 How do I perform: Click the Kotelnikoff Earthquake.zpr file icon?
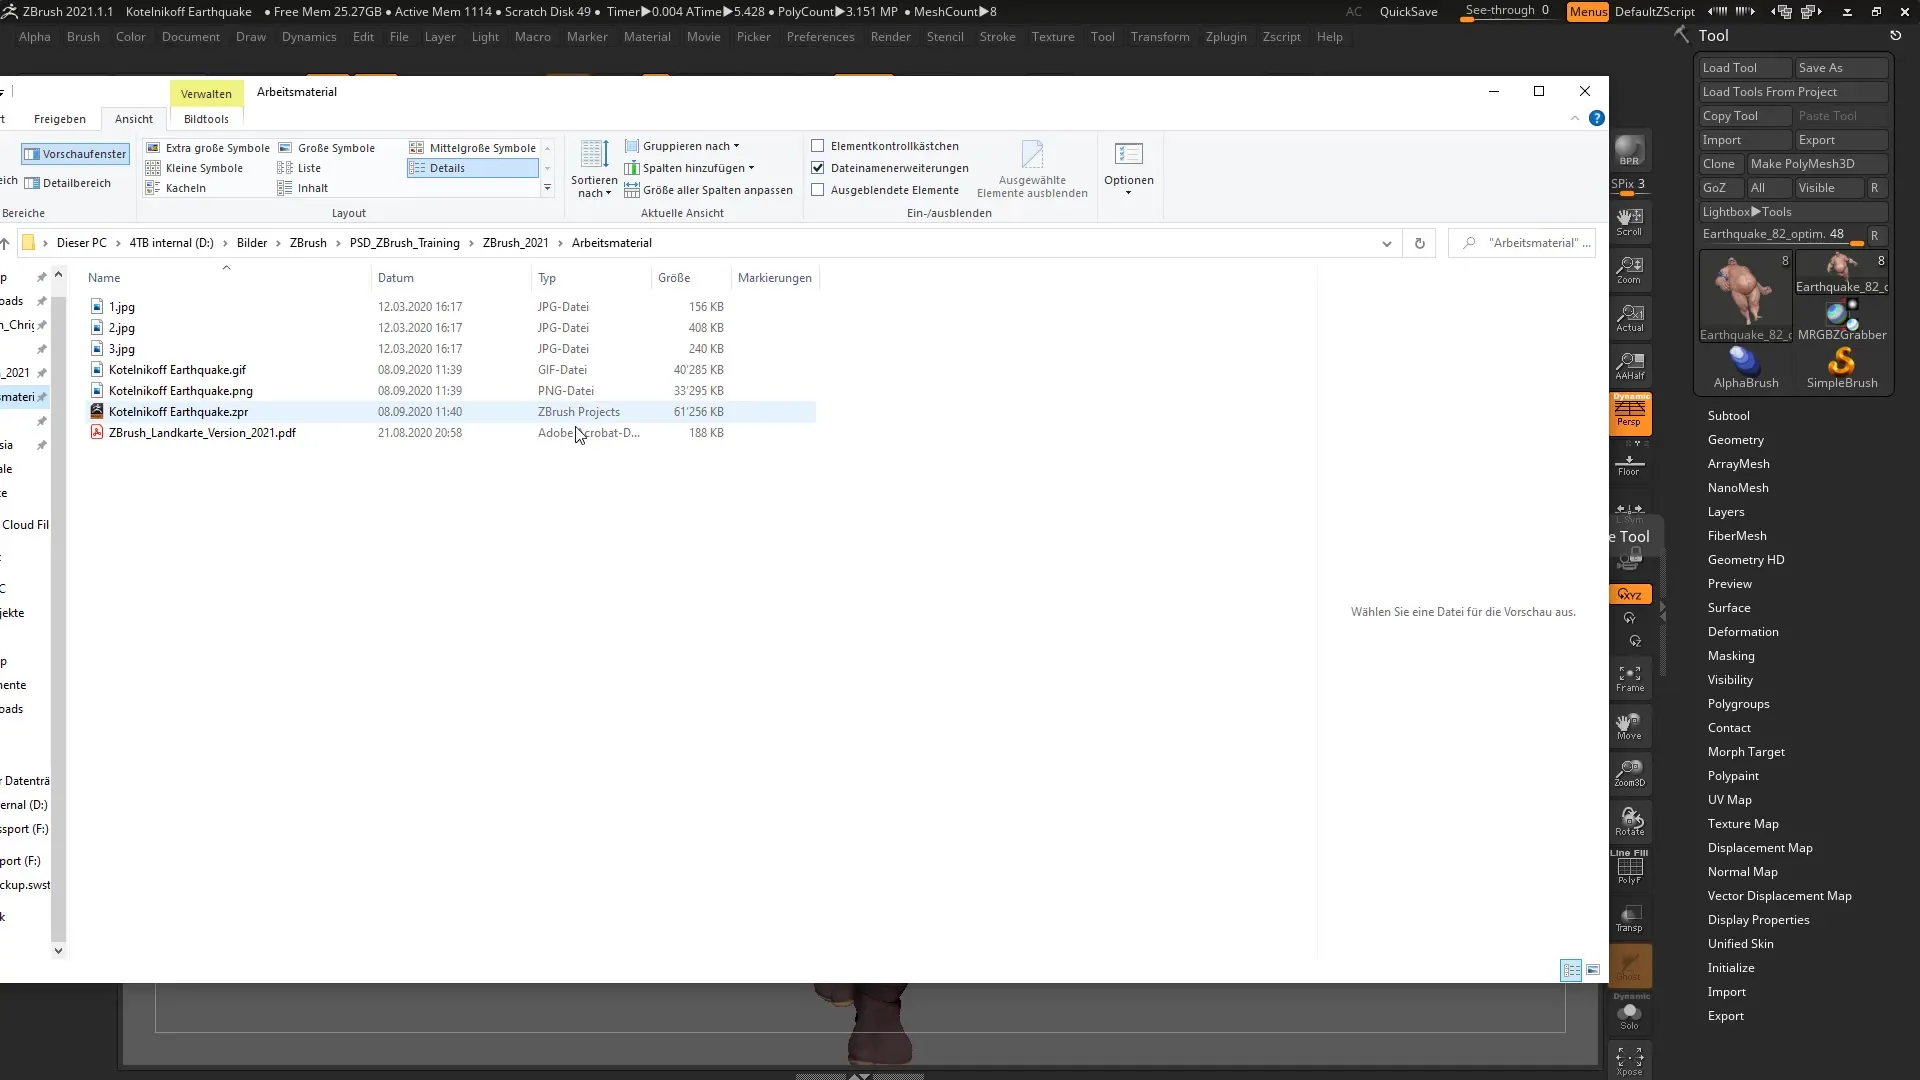(97, 412)
